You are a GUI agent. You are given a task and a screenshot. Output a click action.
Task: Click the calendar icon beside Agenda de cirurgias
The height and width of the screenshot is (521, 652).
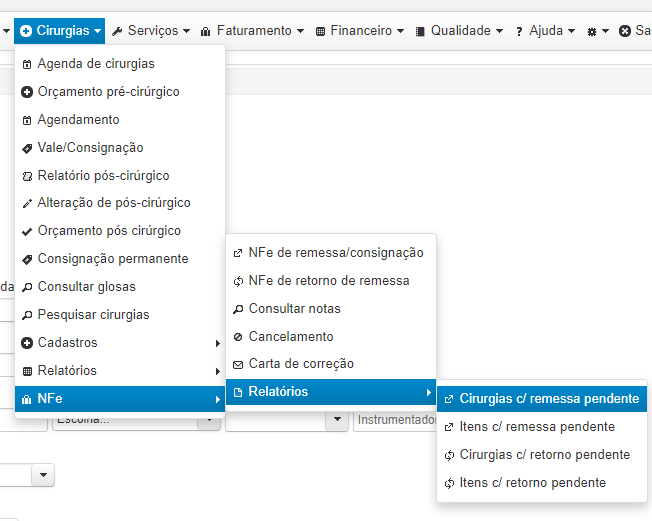pos(27,64)
